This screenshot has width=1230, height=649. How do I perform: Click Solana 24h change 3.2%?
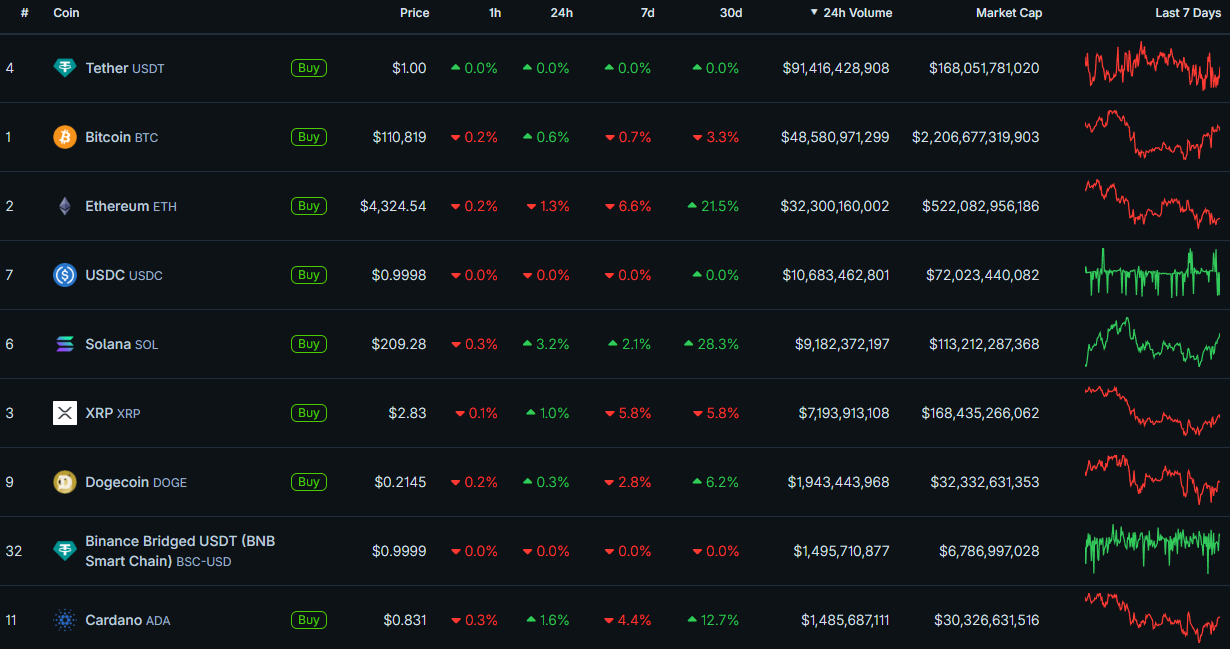click(546, 344)
